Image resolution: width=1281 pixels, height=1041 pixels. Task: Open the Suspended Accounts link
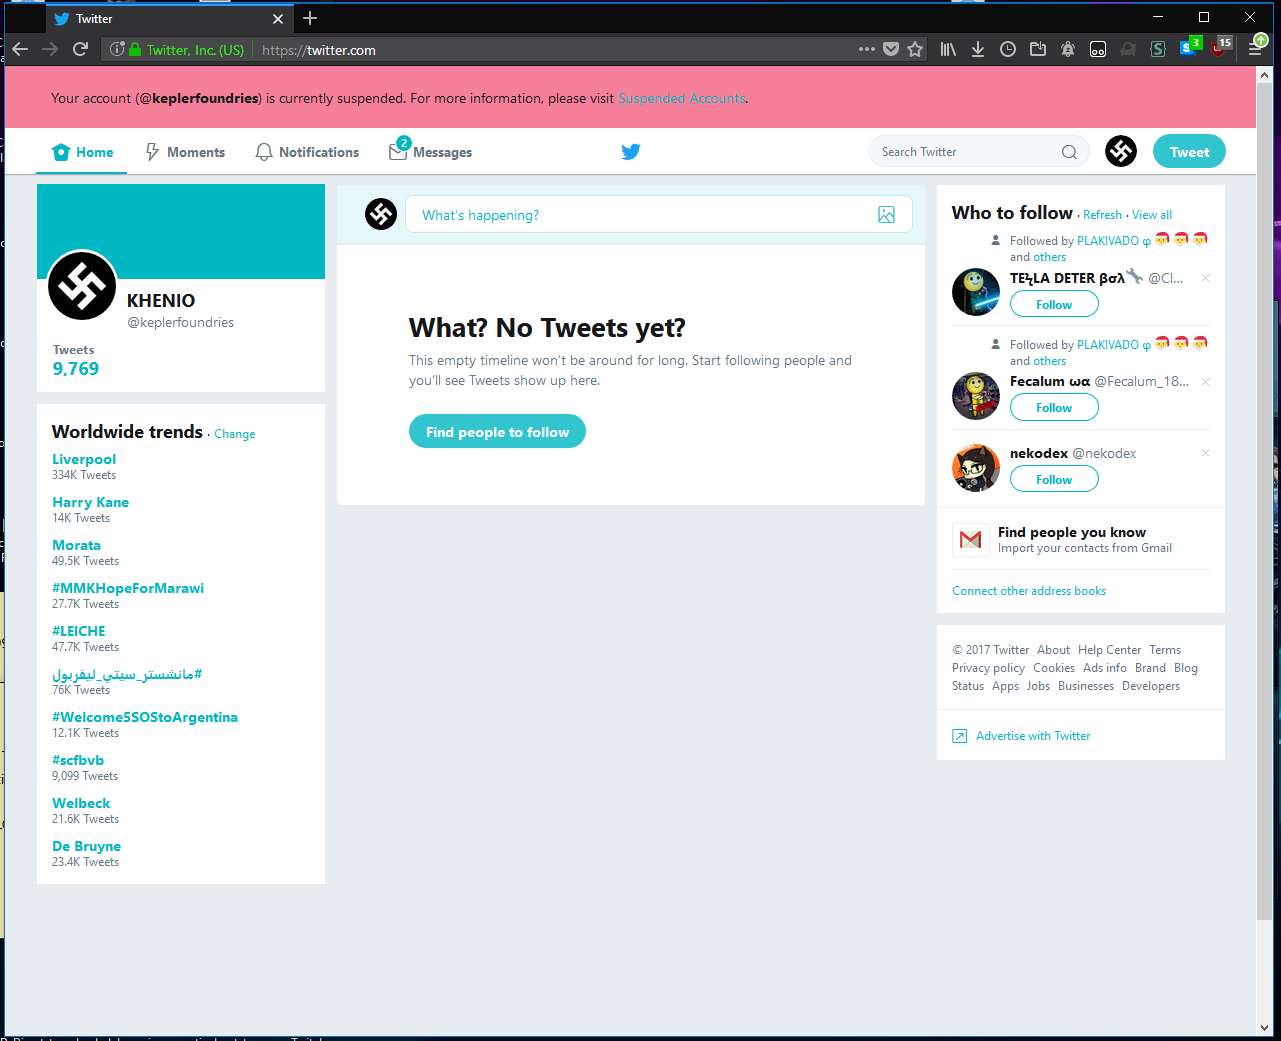[x=681, y=98]
